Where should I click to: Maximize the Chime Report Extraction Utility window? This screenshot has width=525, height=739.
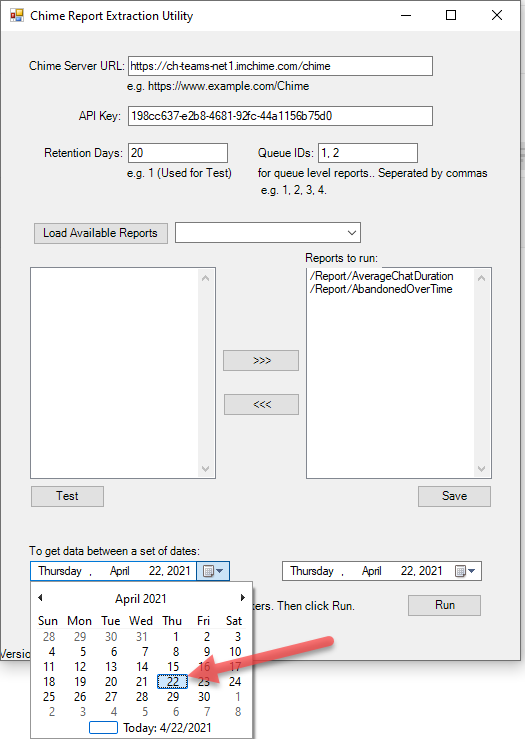click(x=451, y=15)
